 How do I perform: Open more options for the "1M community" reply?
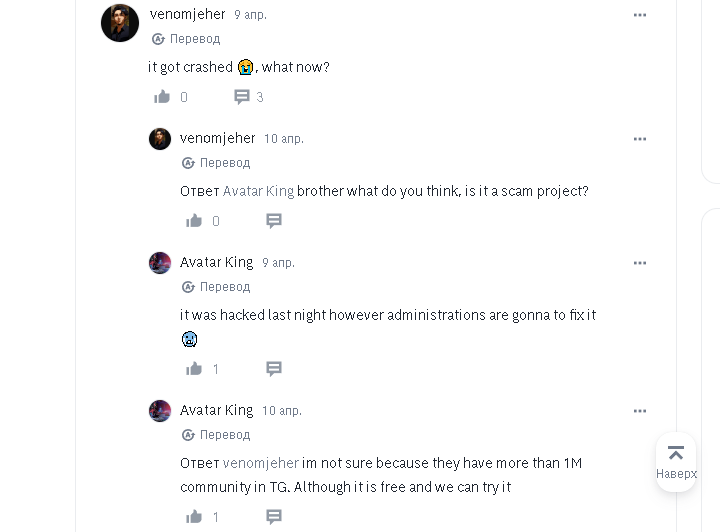[640, 411]
